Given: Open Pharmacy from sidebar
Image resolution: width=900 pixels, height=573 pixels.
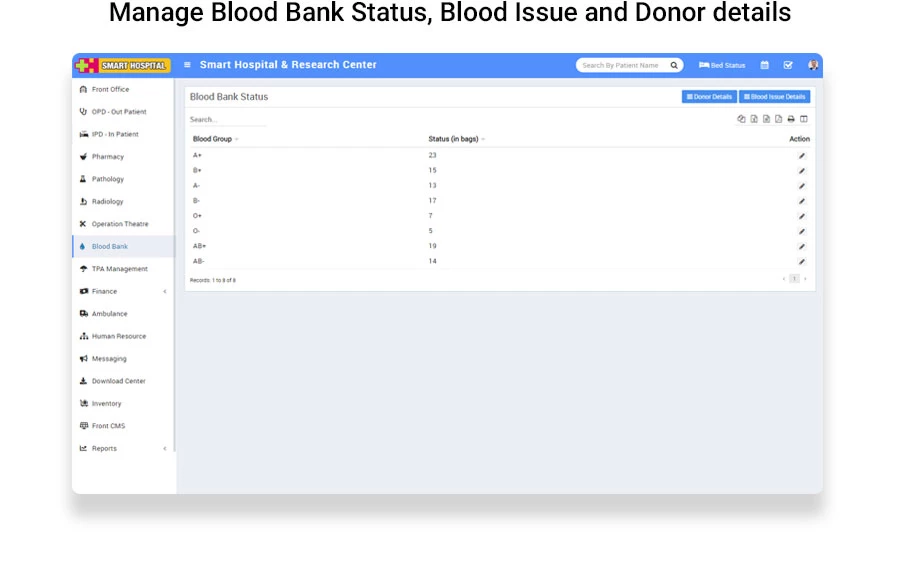Looking at the screenshot, I should click(x=107, y=157).
